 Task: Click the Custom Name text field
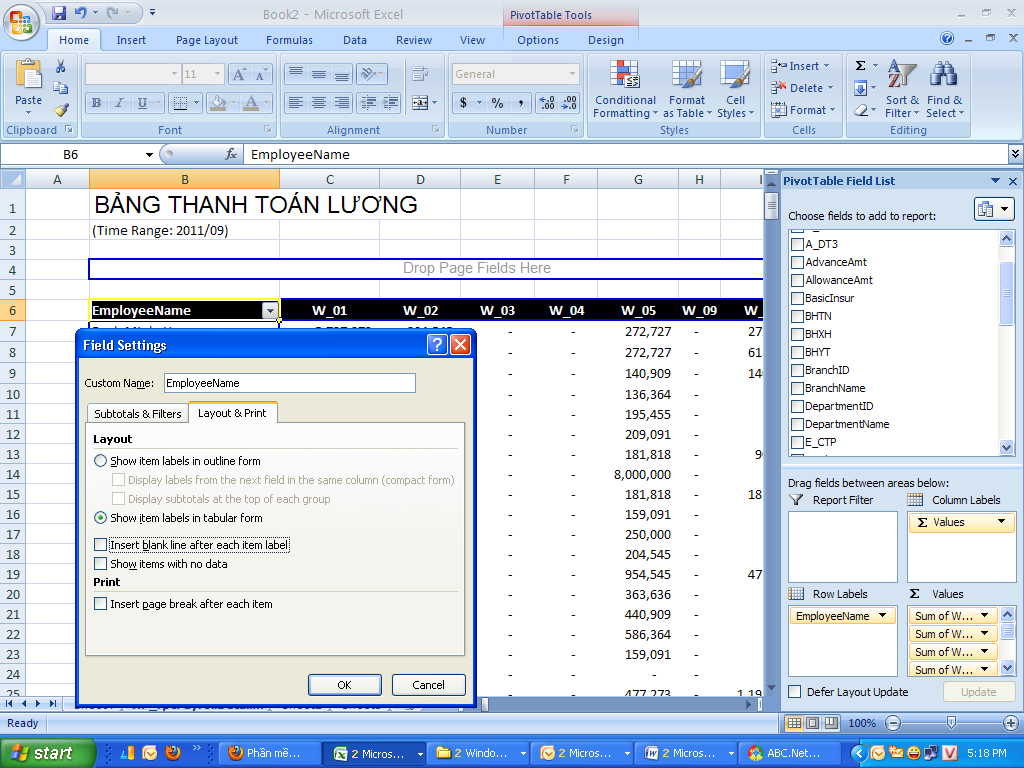(288, 383)
